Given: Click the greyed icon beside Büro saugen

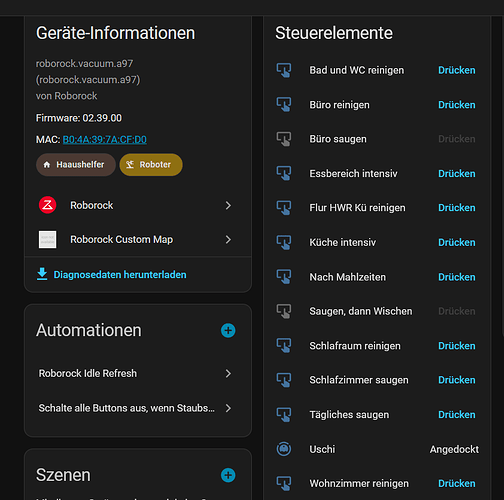Looking at the screenshot, I should pos(284,139).
